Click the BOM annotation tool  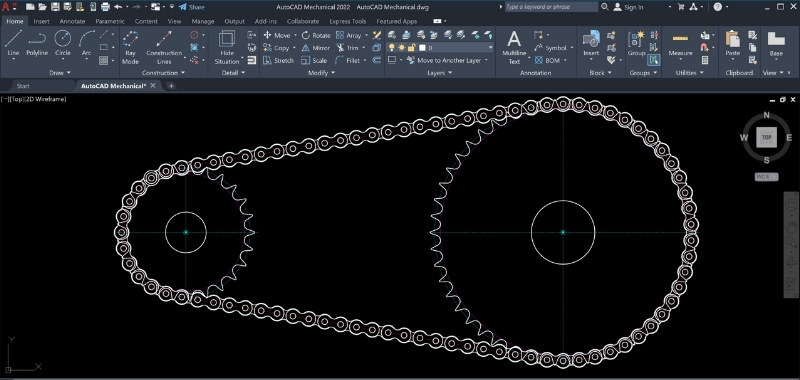coord(547,60)
